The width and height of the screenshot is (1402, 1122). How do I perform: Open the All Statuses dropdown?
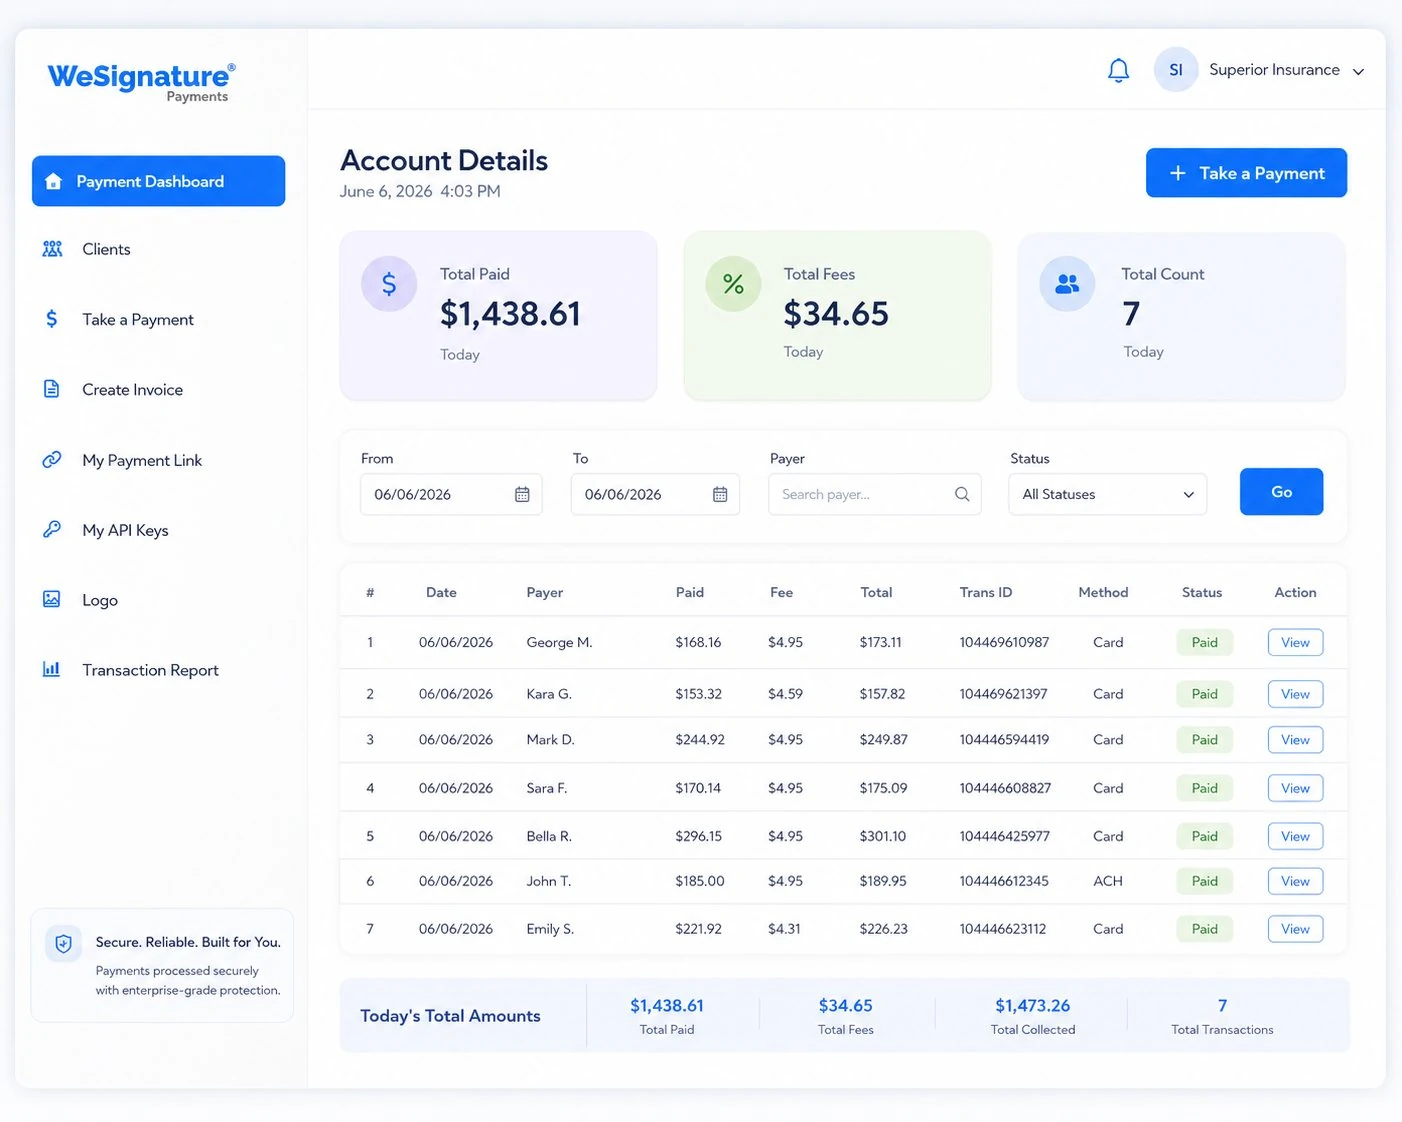coord(1108,494)
